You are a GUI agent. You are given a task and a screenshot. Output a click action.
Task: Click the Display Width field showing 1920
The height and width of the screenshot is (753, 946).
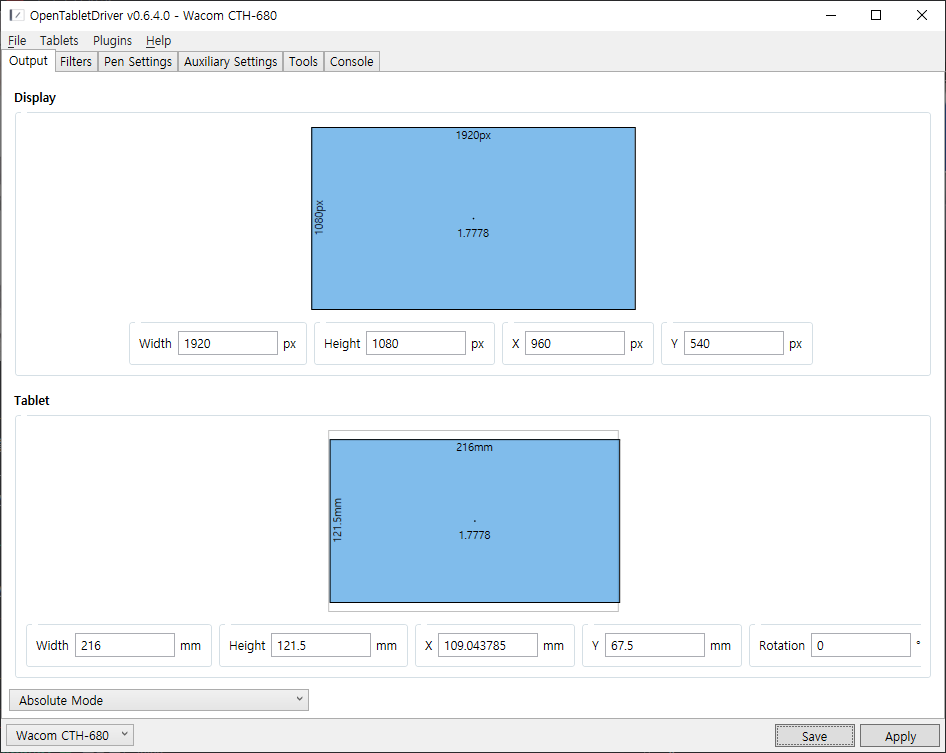(227, 343)
